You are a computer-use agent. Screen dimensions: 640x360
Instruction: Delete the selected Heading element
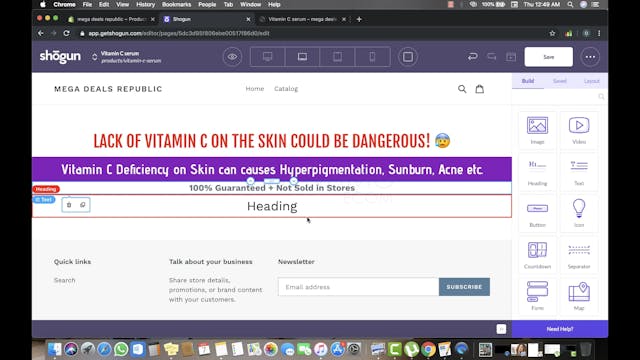tap(69, 205)
